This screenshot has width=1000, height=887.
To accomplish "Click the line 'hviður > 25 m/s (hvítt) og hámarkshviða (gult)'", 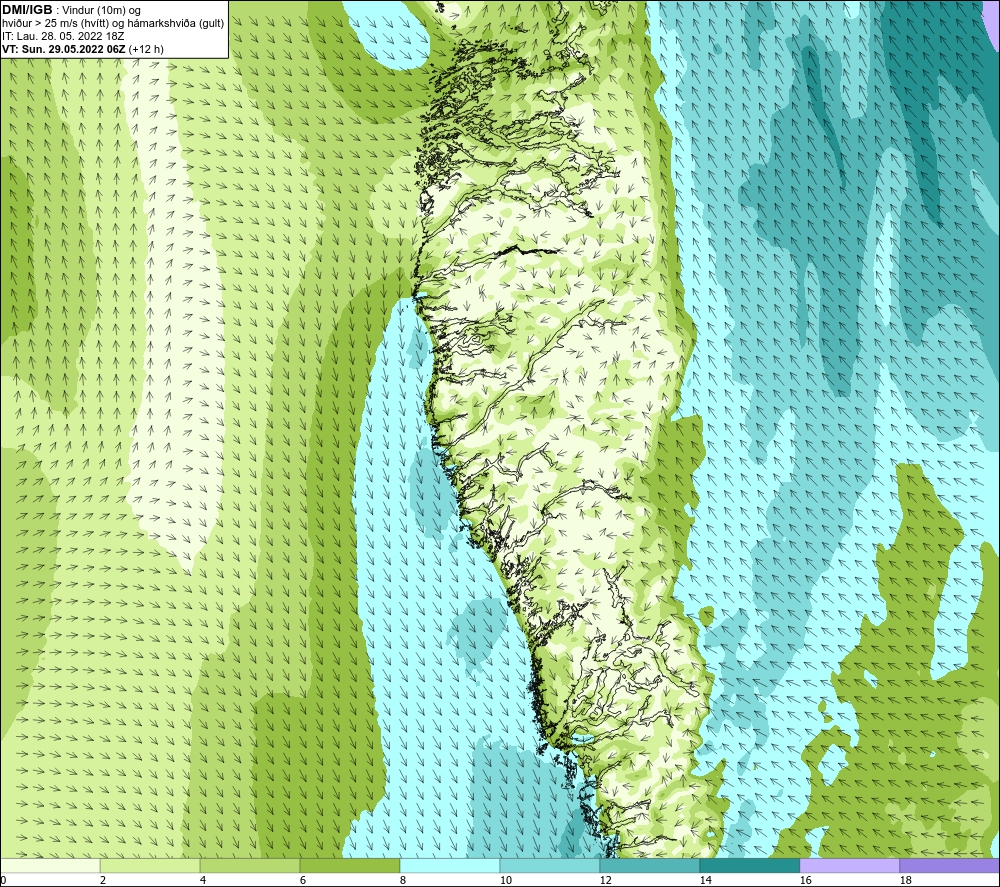I will (x=113, y=24).
